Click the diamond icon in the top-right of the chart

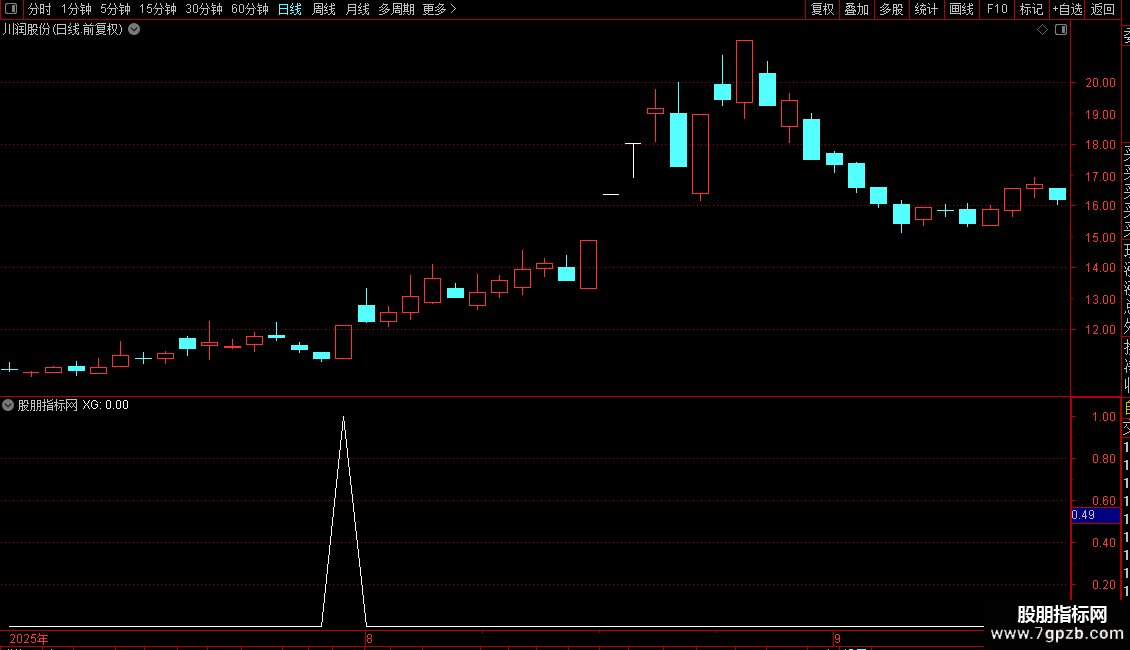tap(1042, 30)
